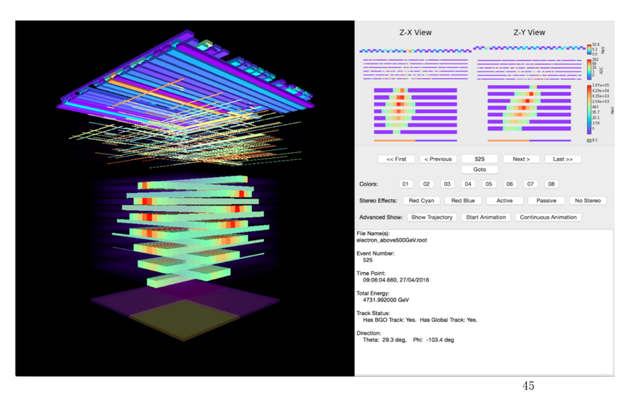Enable Red Blue stereo effect

(x=463, y=200)
